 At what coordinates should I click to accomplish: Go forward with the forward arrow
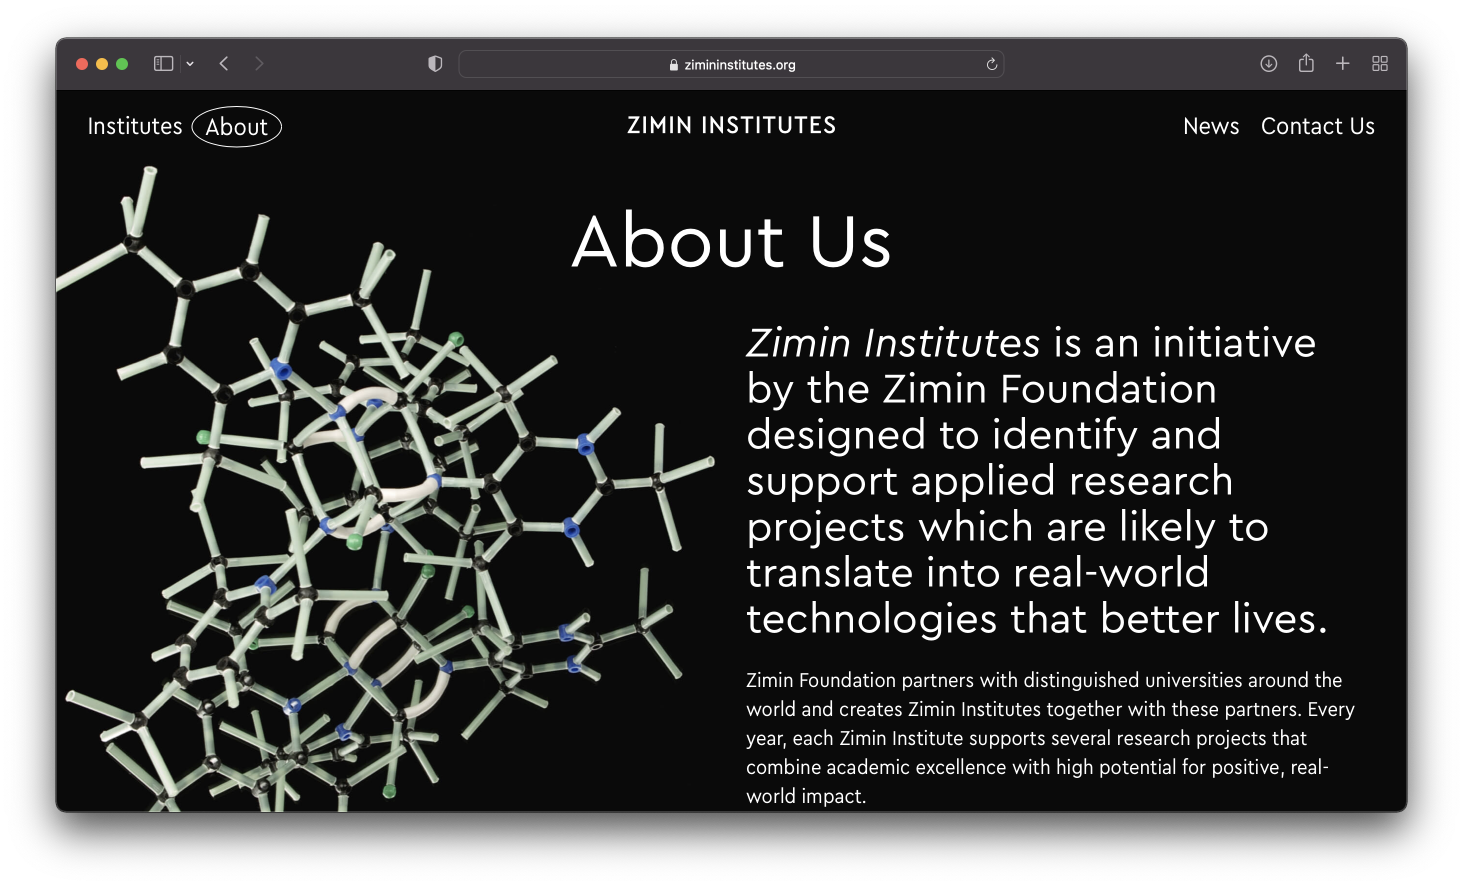[259, 64]
